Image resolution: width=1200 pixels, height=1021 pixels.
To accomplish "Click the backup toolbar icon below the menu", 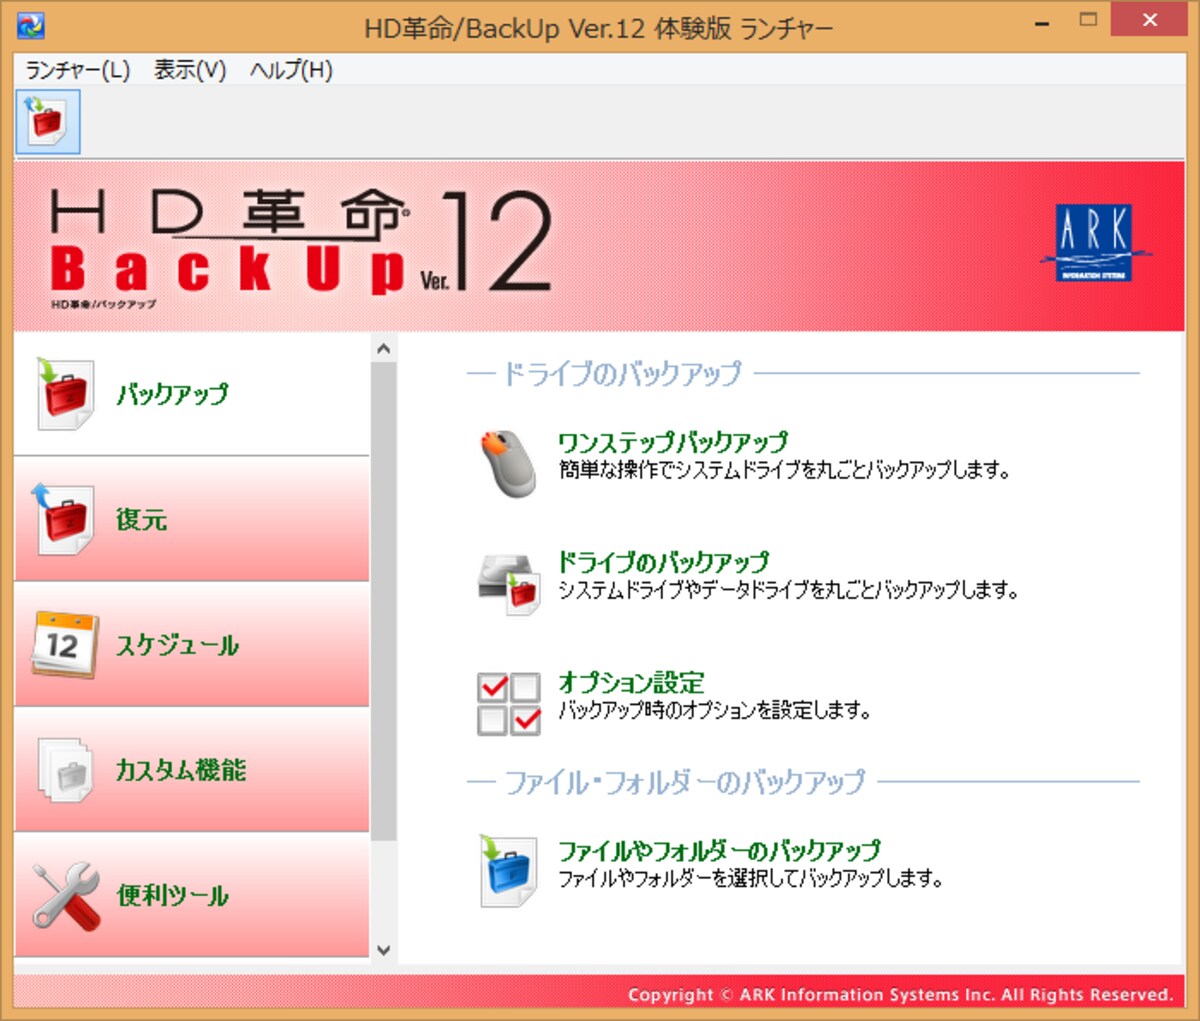I will [48, 121].
